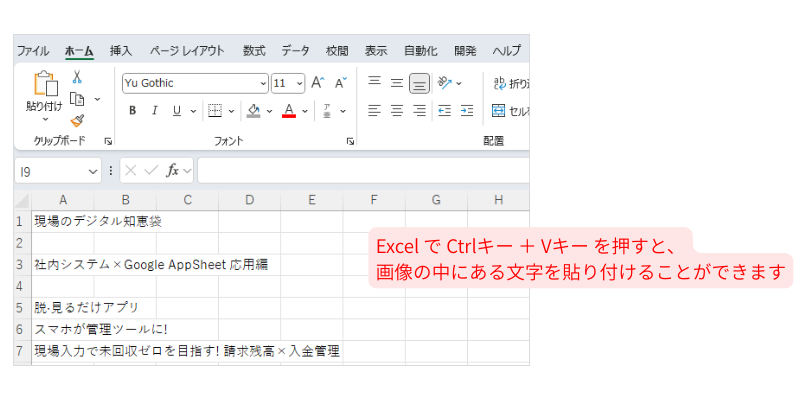Open the borders dropdown arrow
800x400 pixels.
coord(231,111)
